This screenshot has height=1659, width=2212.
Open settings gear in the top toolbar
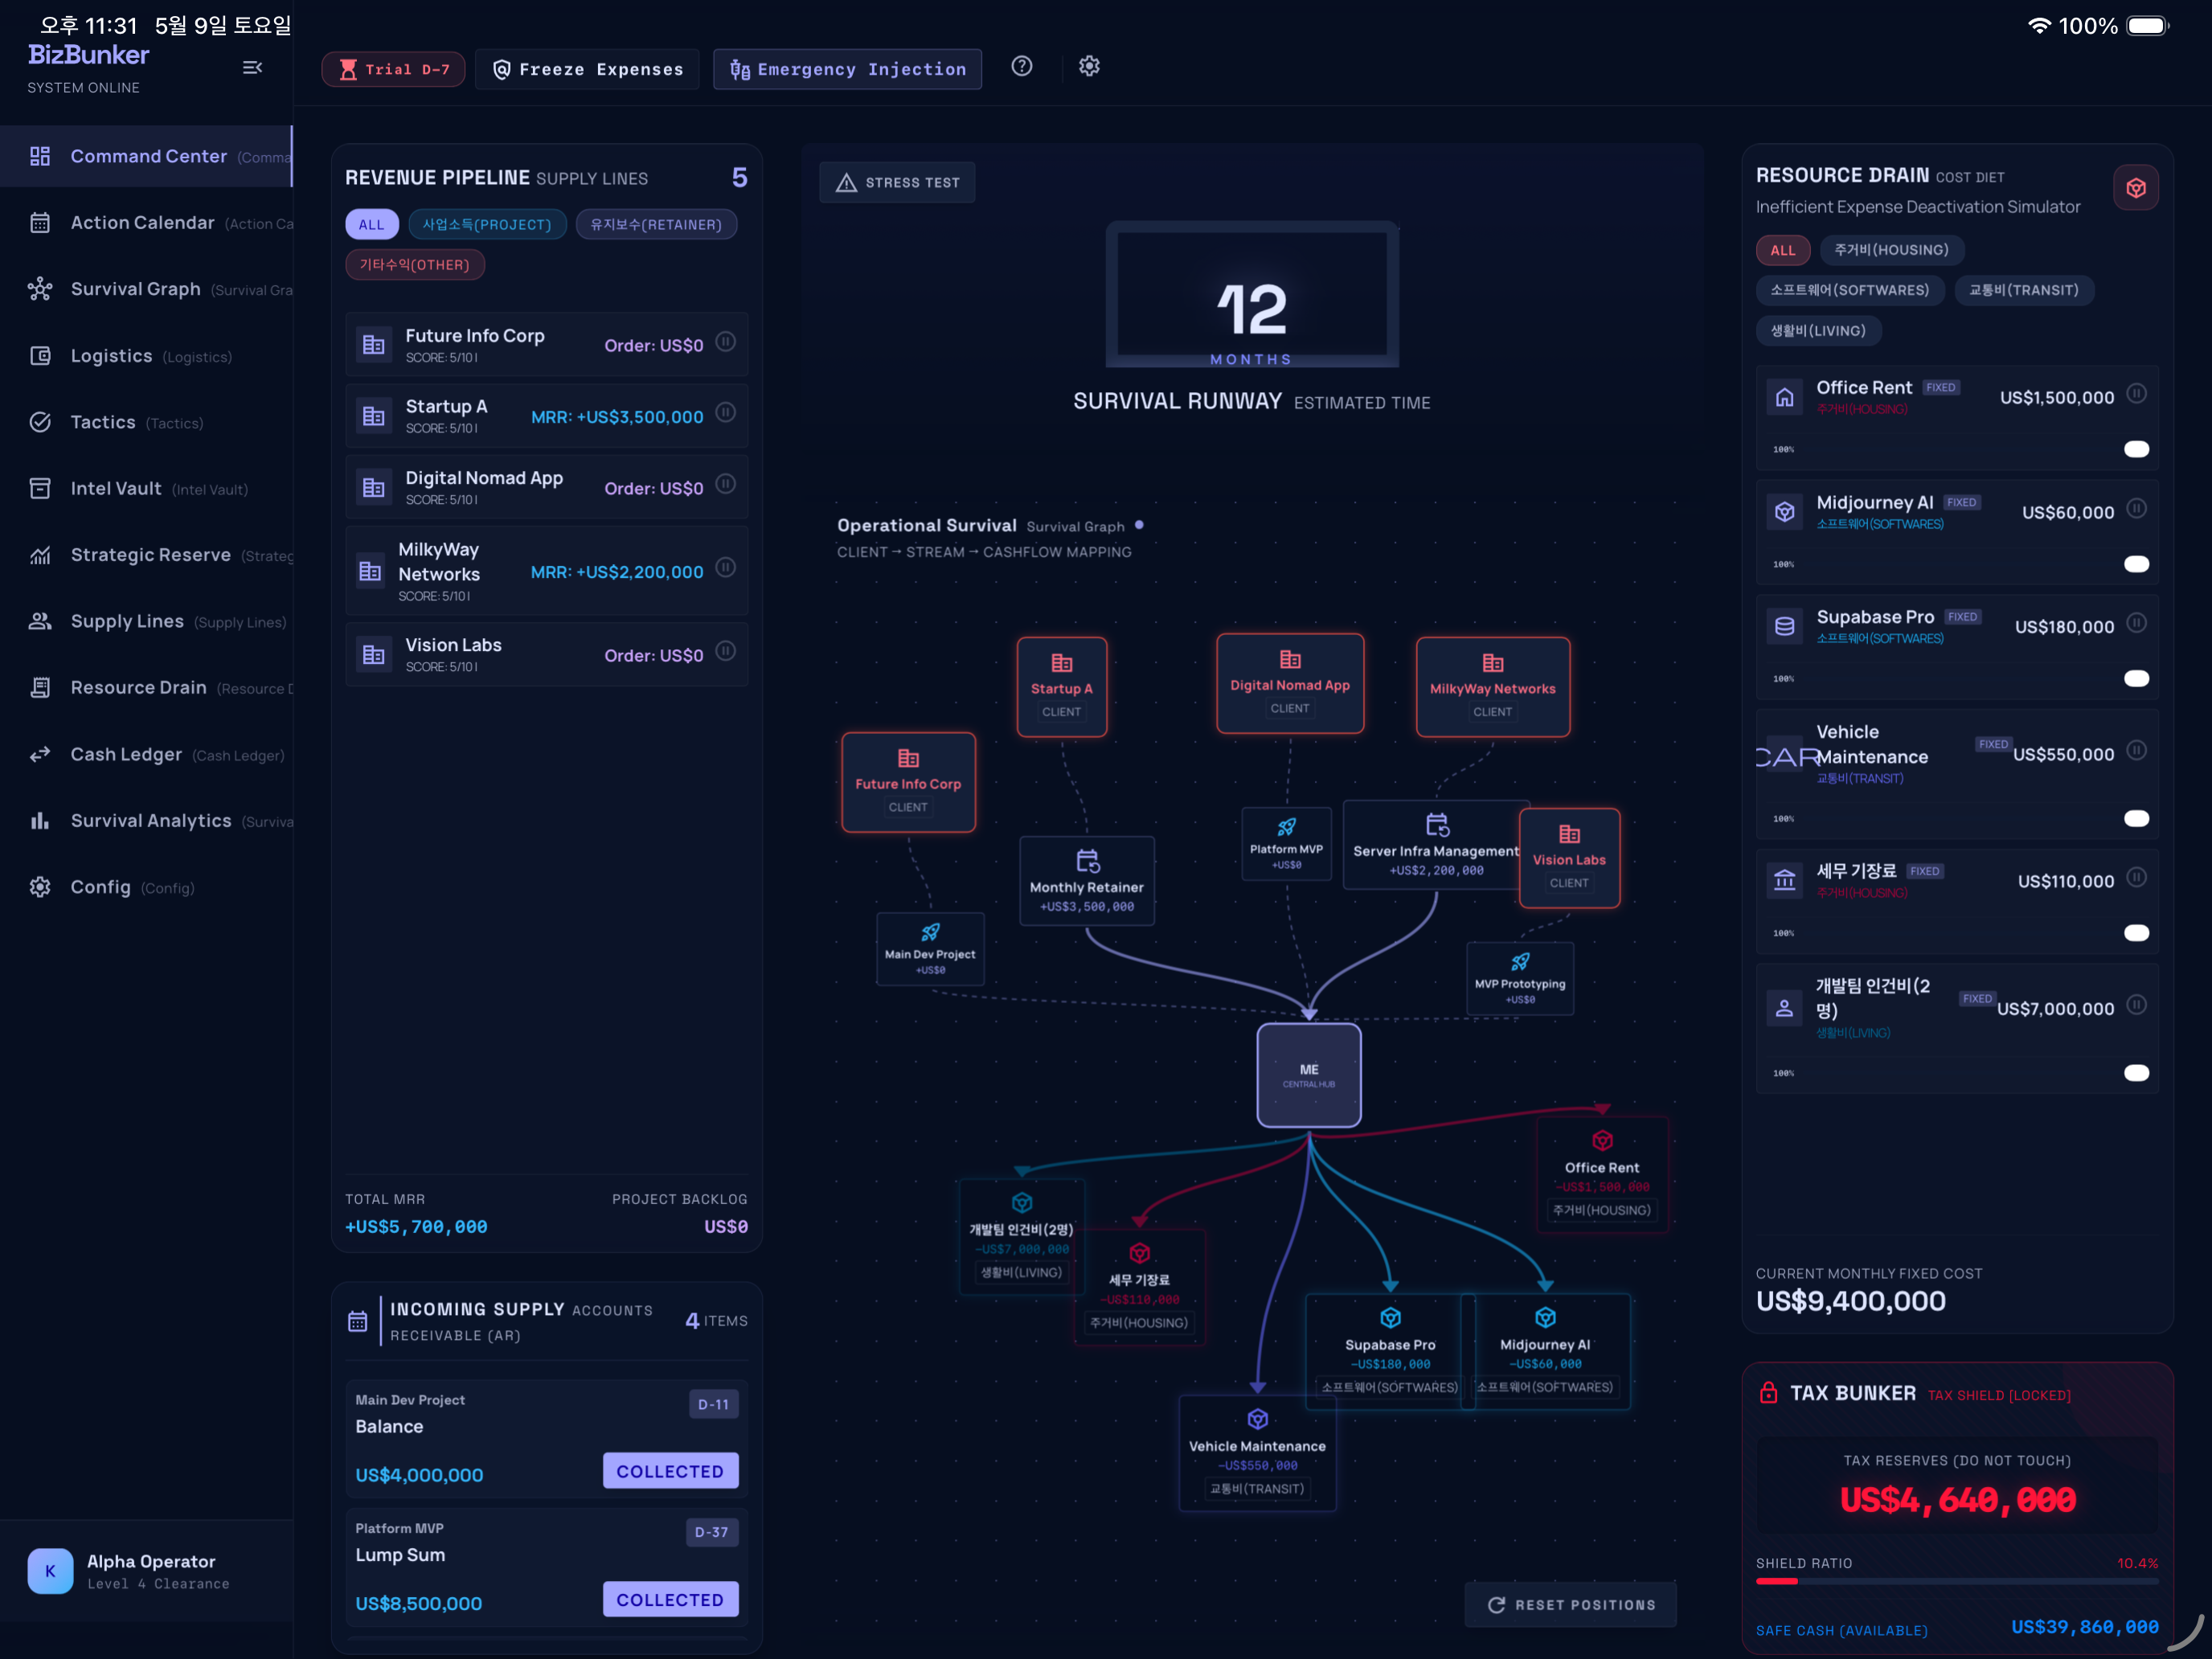pos(1089,66)
